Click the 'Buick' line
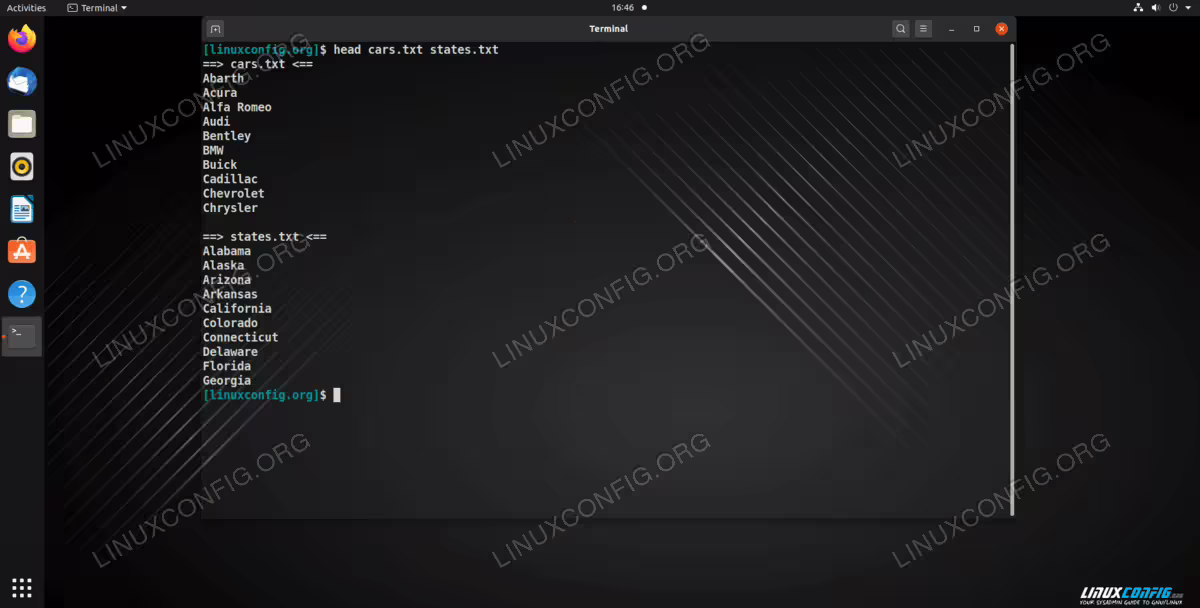Screen dimensions: 1200x608 pyautogui.click(x=220, y=165)
